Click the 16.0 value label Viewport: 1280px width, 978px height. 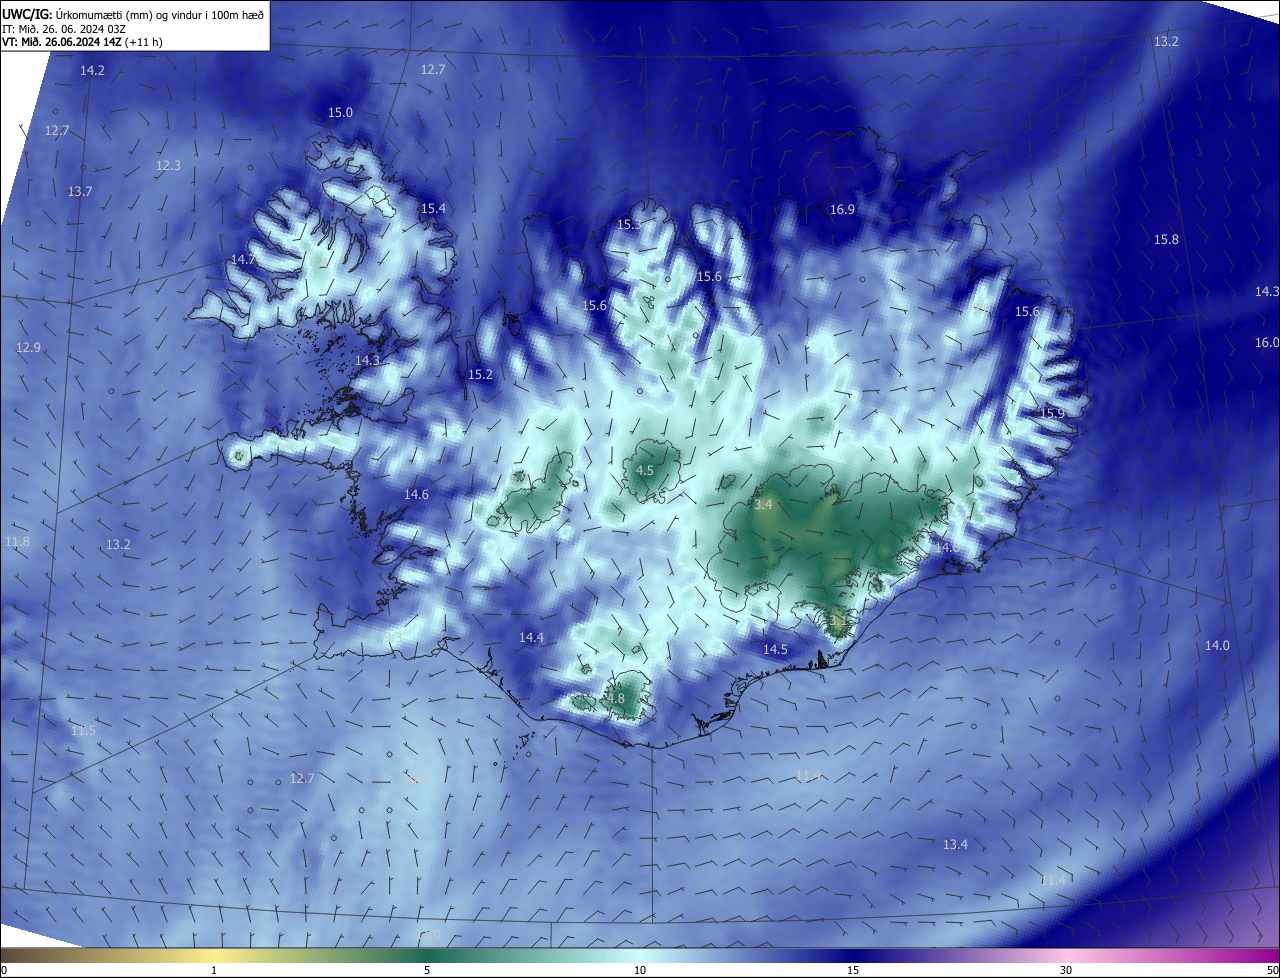point(1267,343)
